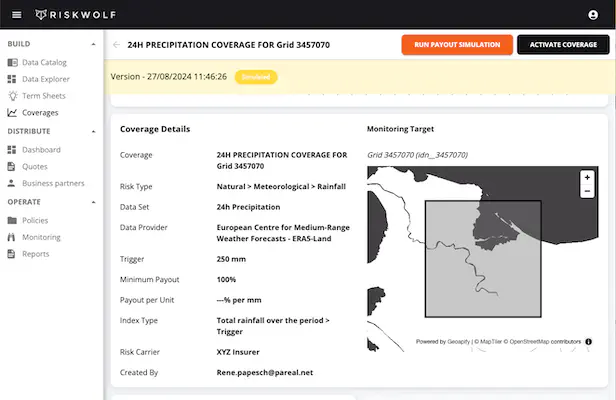
Task: Collapse the BUILD section
Action: point(93,44)
